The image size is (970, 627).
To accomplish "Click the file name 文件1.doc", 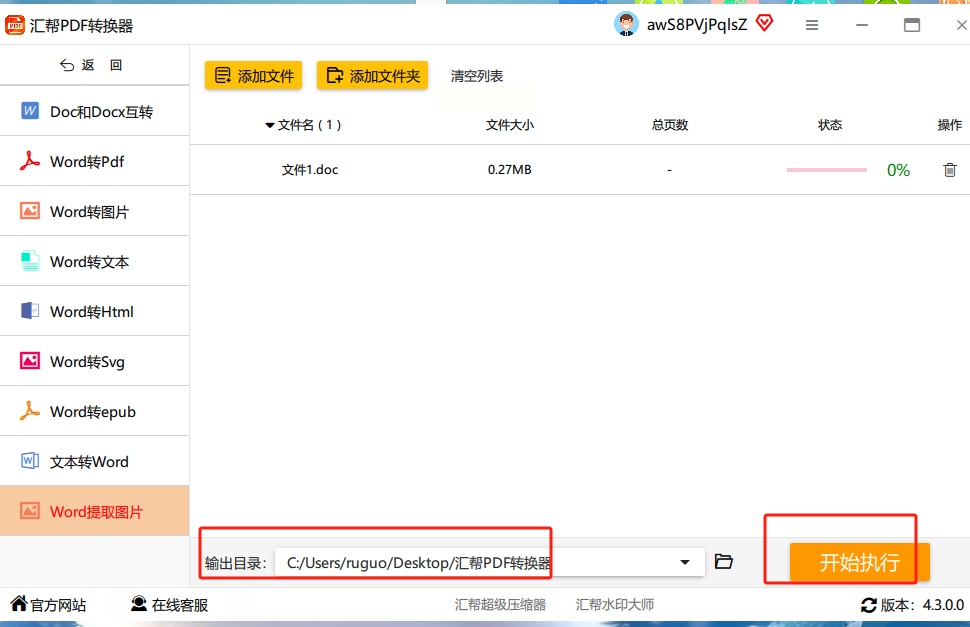I will (x=310, y=169).
